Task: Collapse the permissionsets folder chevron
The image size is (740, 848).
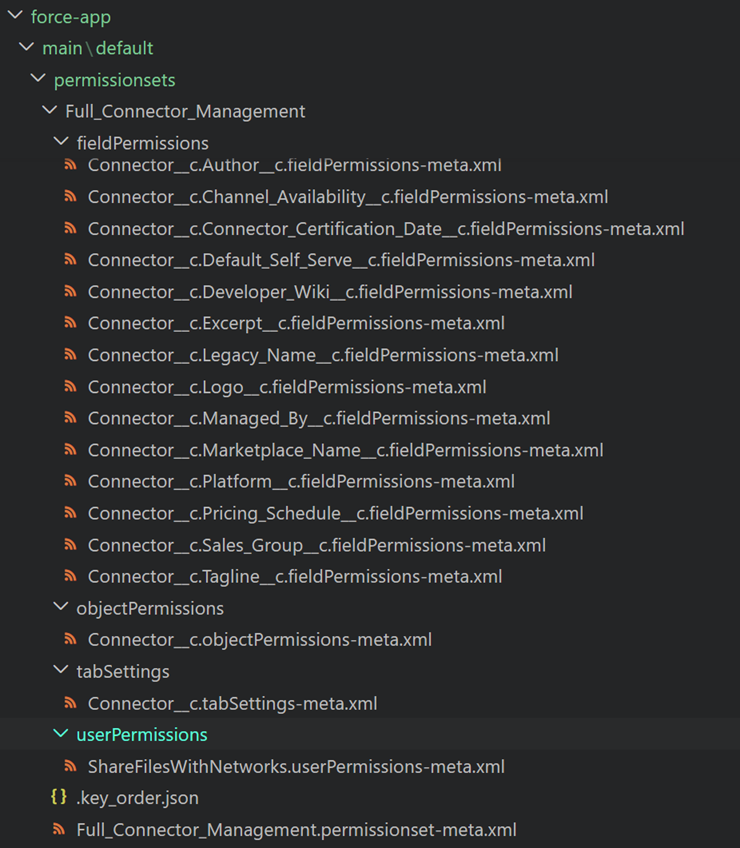Action: (x=38, y=79)
